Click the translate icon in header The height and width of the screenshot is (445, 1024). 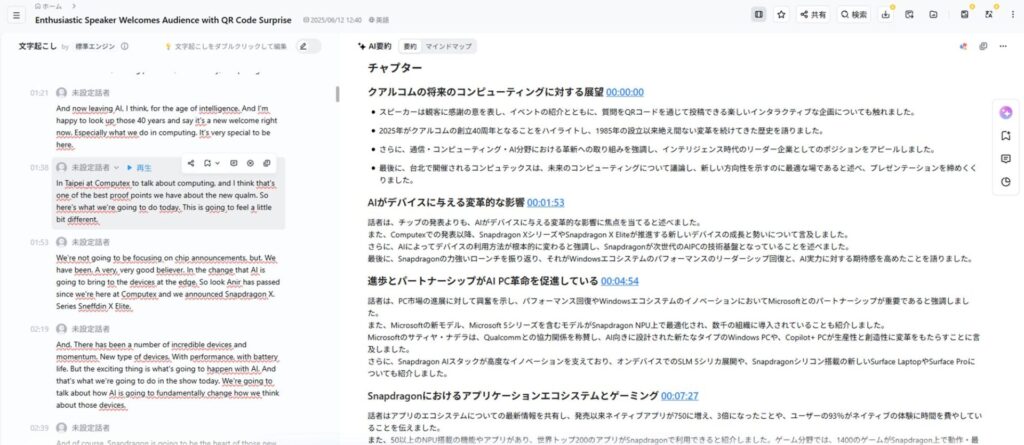(x=989, y=14)
